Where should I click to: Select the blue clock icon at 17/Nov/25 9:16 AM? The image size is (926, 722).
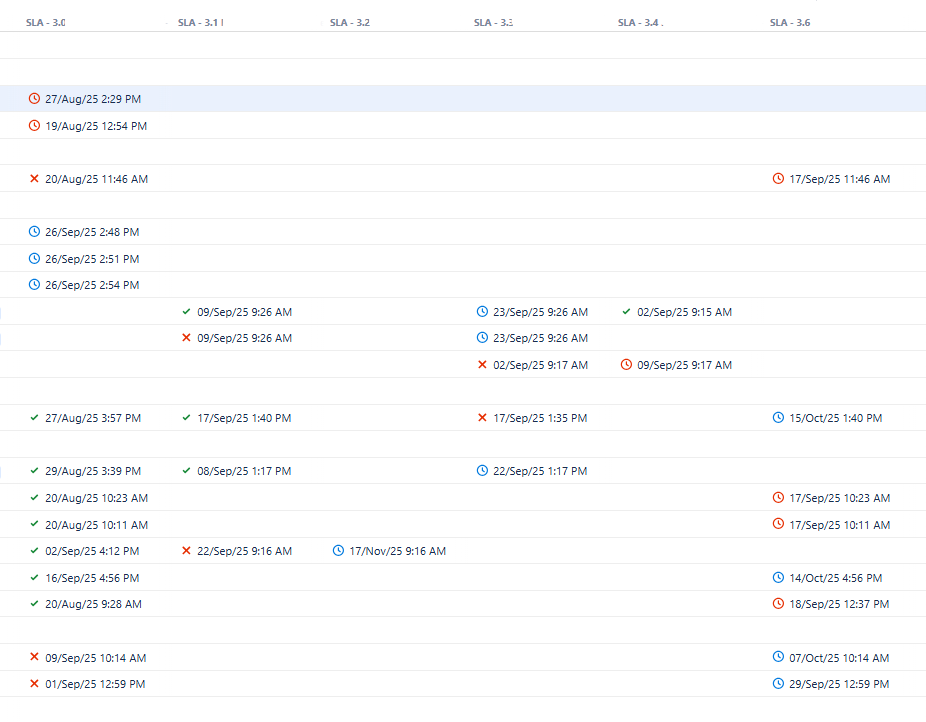(x=338, y=551)
